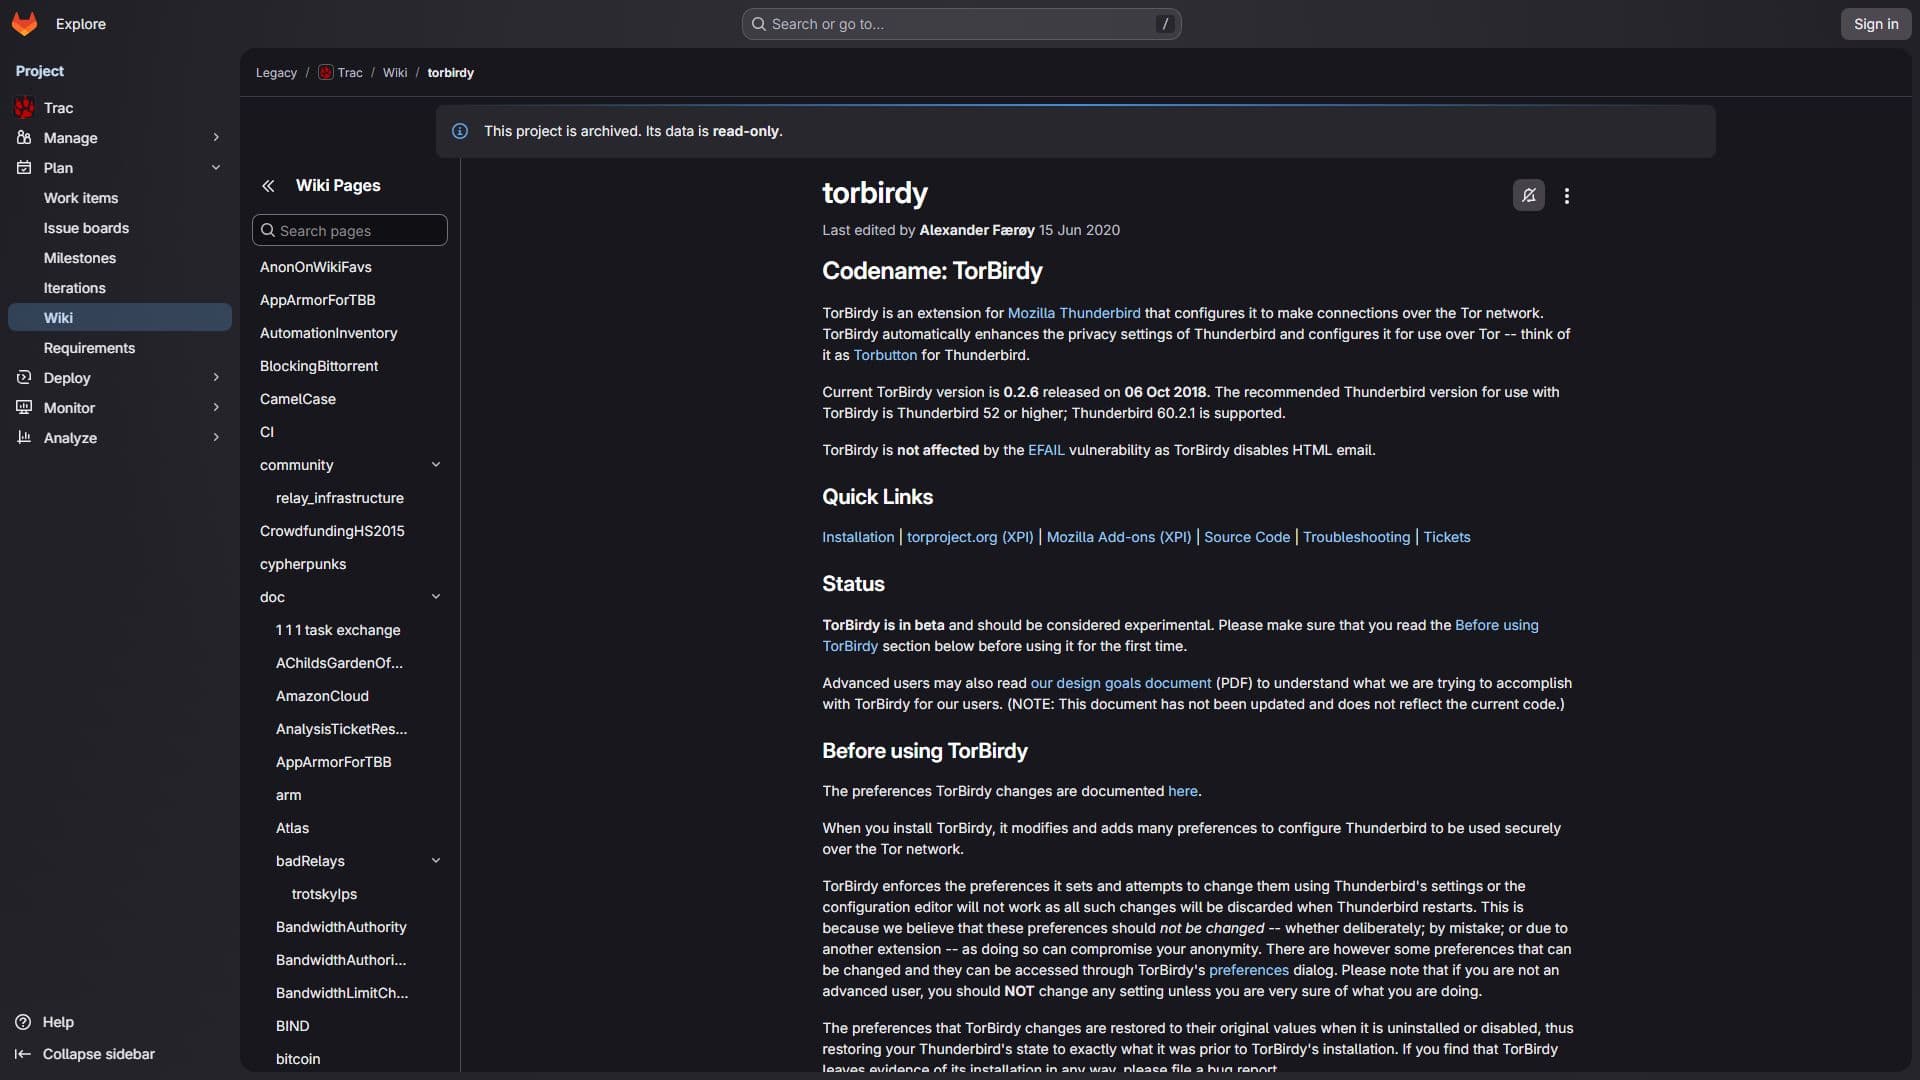Open the EFAIL vulnerability link

[x=1046, y=450]
